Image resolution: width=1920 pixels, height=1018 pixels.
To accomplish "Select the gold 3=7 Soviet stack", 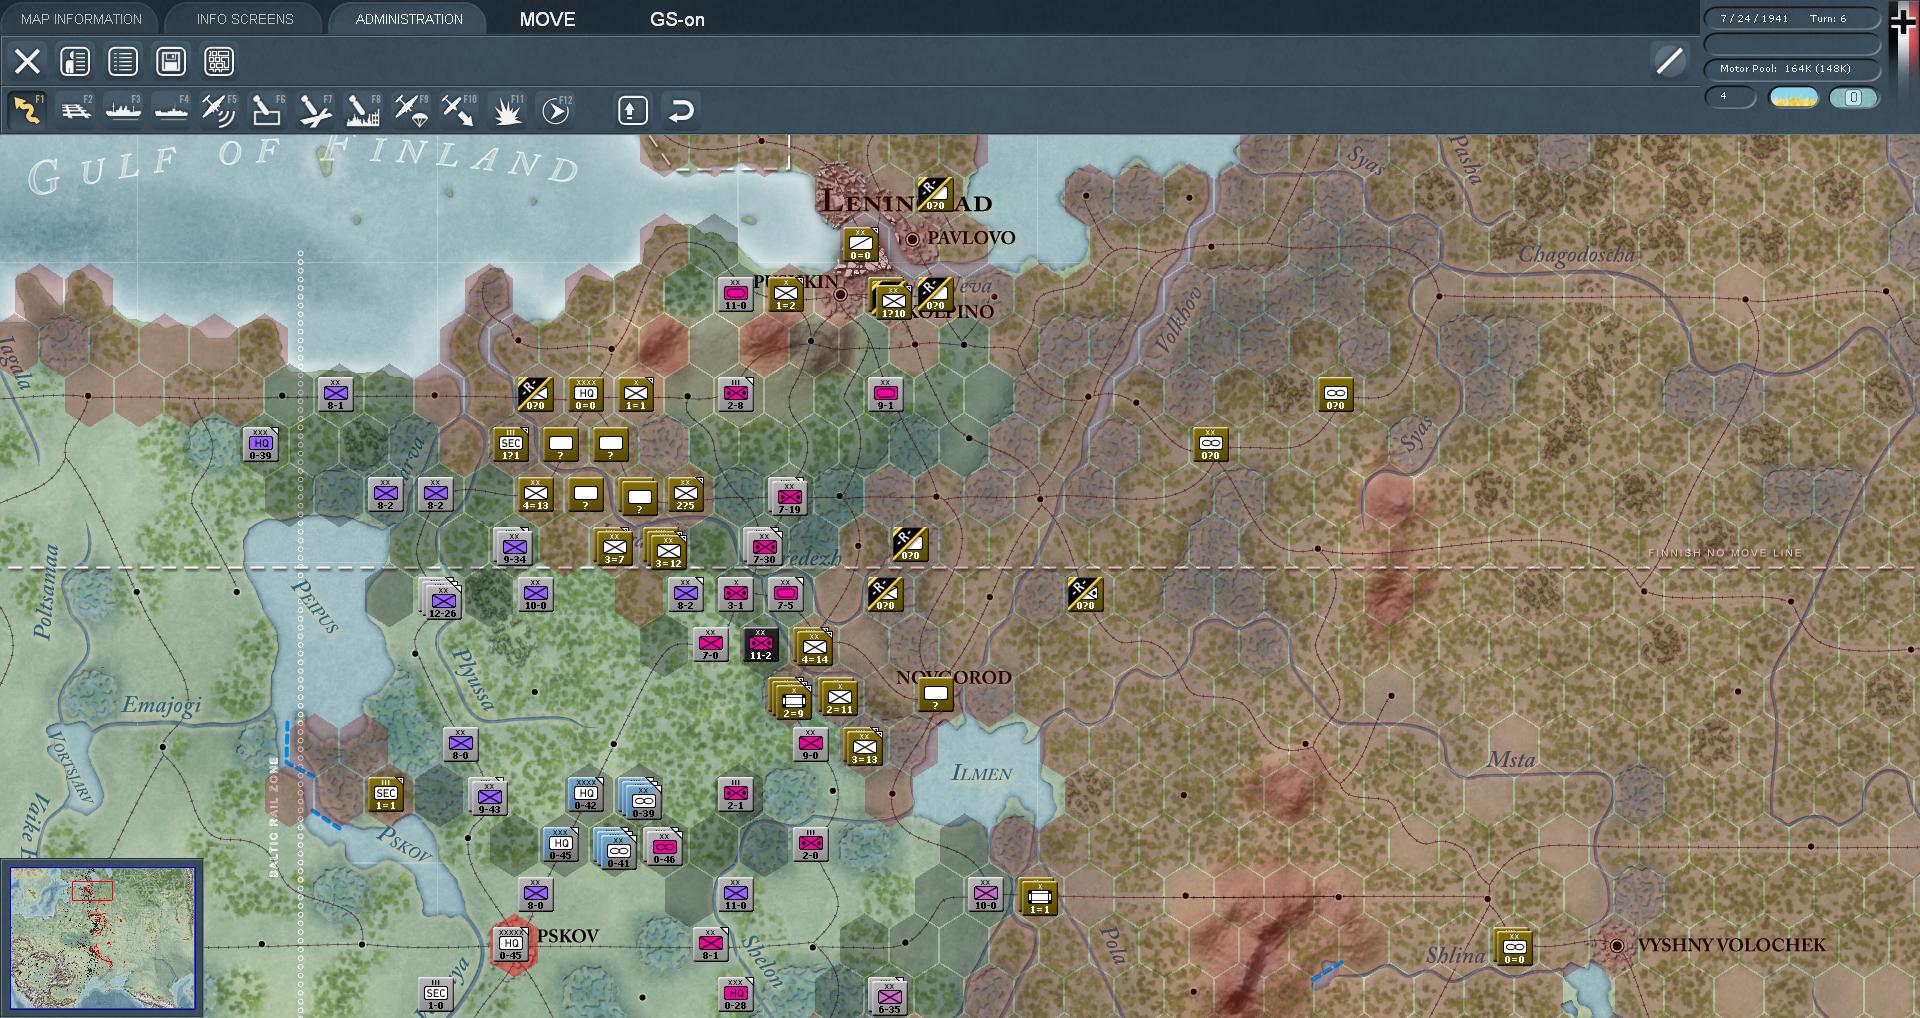I will click(x=613, y=548).
